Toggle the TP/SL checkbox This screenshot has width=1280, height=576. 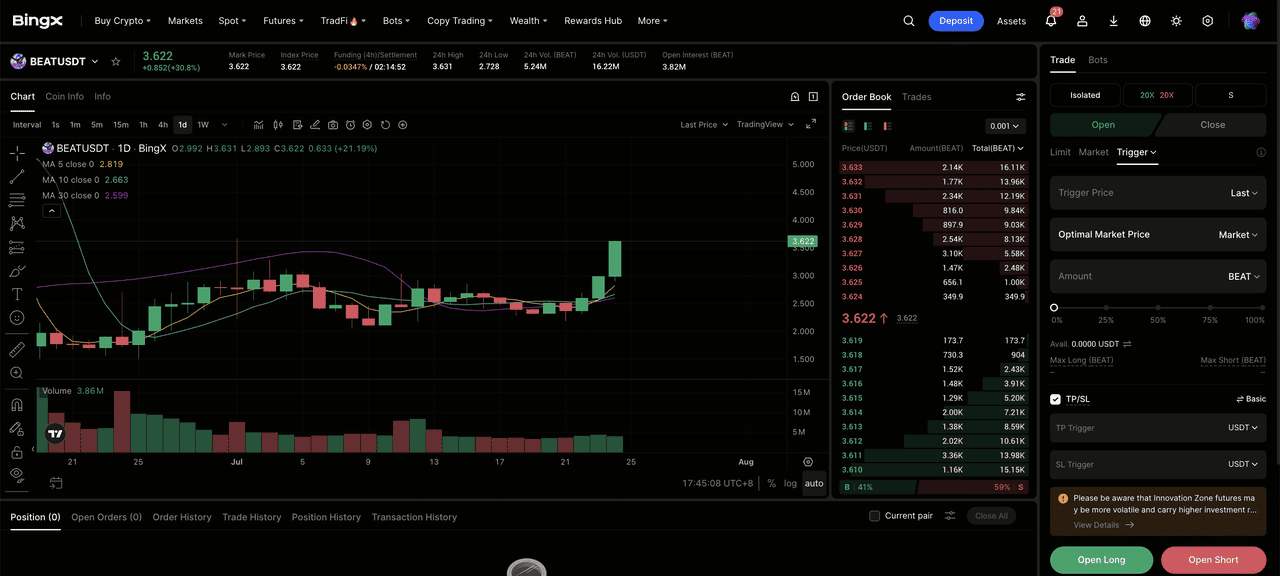tap(1055, 399)
